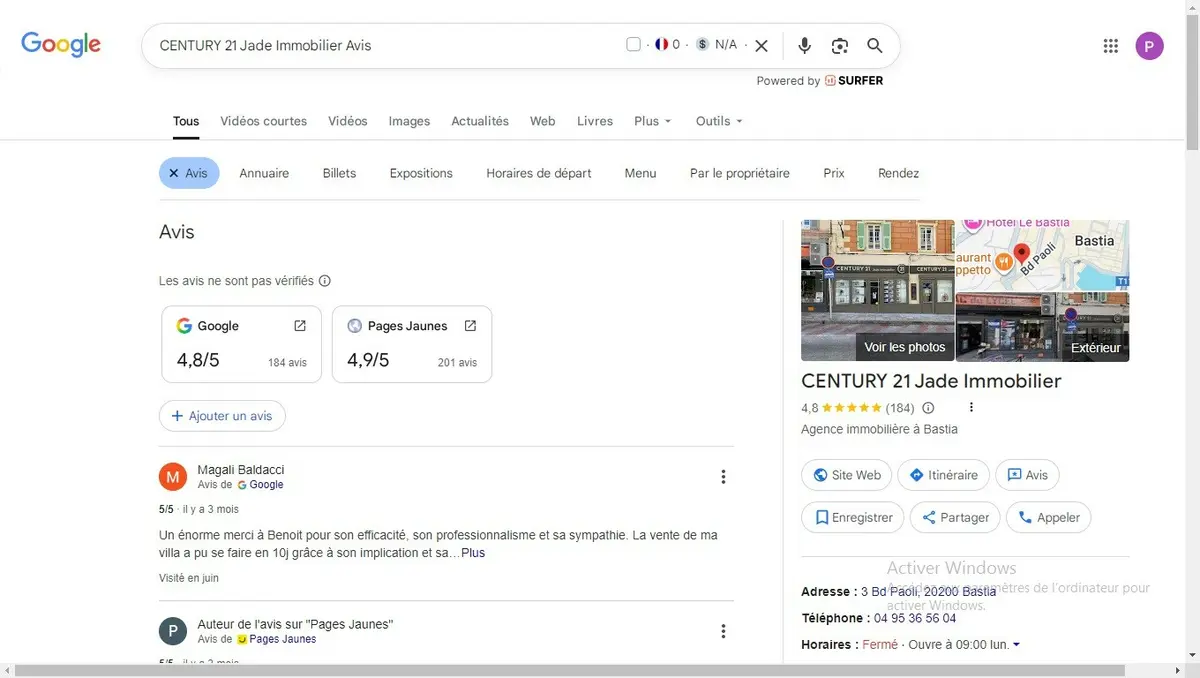1200x678 pixels.
Task: Click the Voir les photos thumbnail
Action: tap(878, 291)
